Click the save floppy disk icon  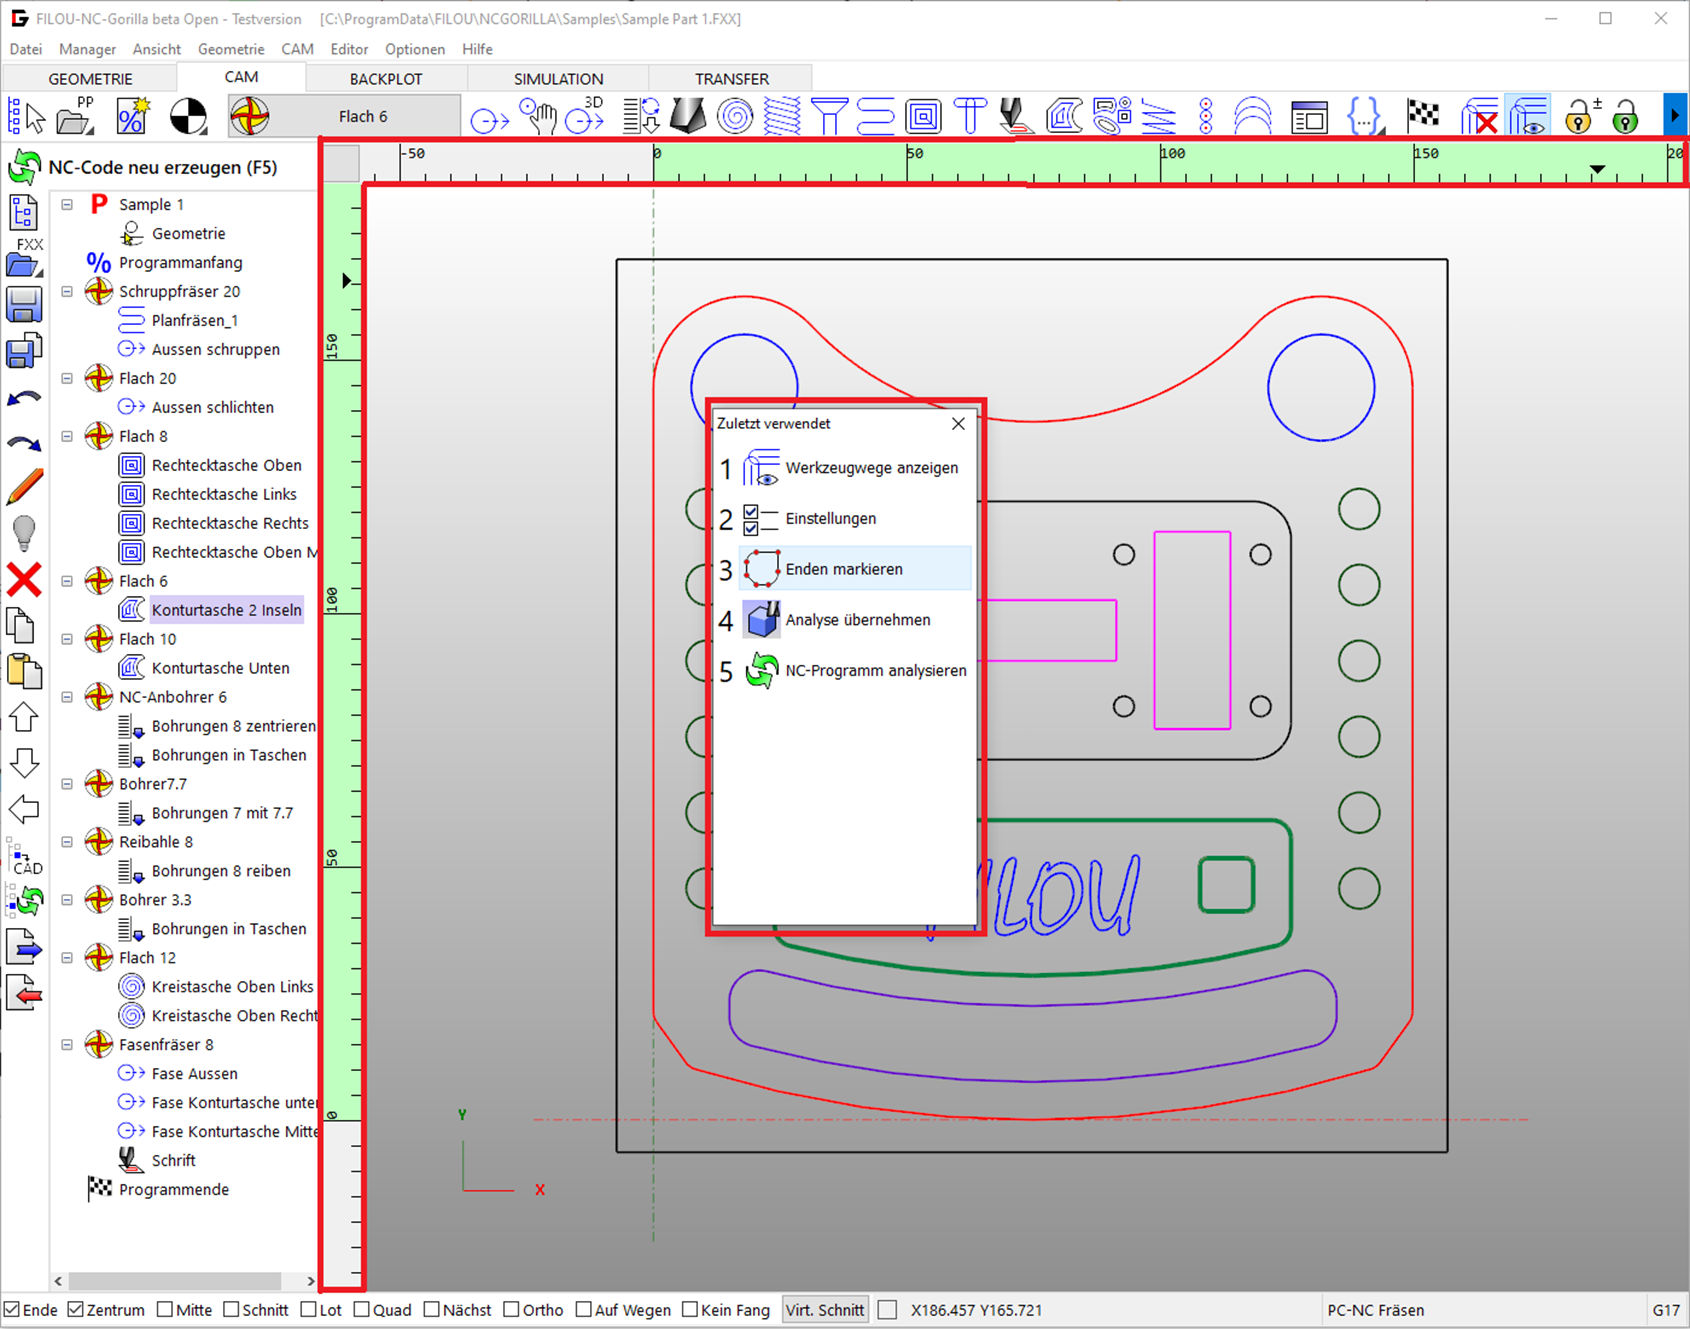[24, 304]
